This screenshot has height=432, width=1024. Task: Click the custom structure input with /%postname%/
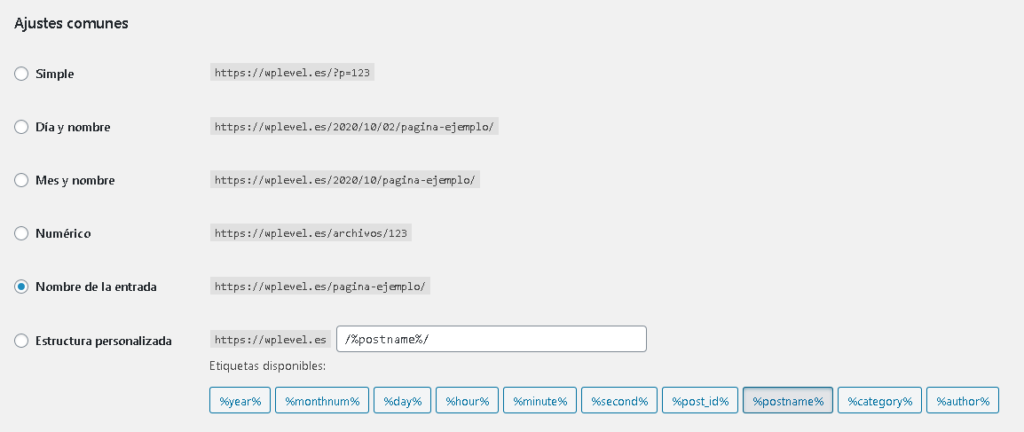491,339
